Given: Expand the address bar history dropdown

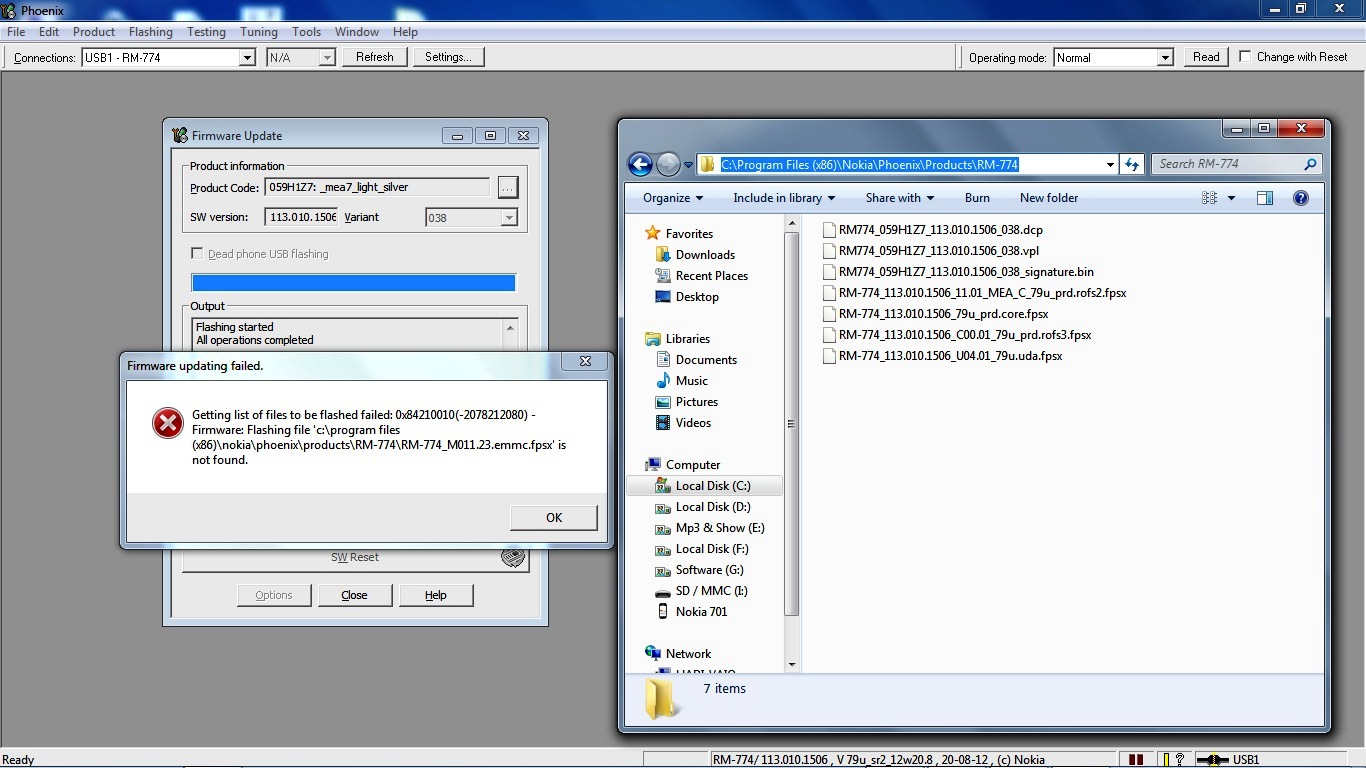Looking at the screenshot, I should click(1110, 165).
